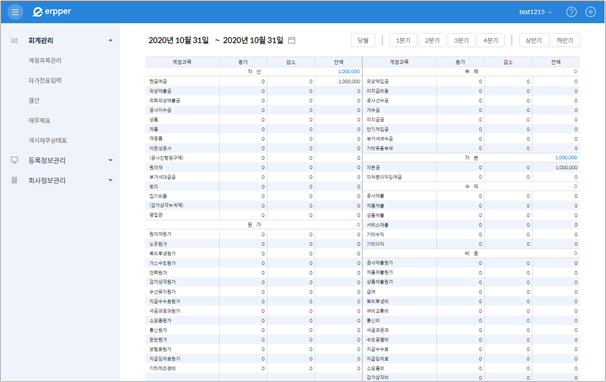Select the 공사미수금 account row

coord(254,110)
